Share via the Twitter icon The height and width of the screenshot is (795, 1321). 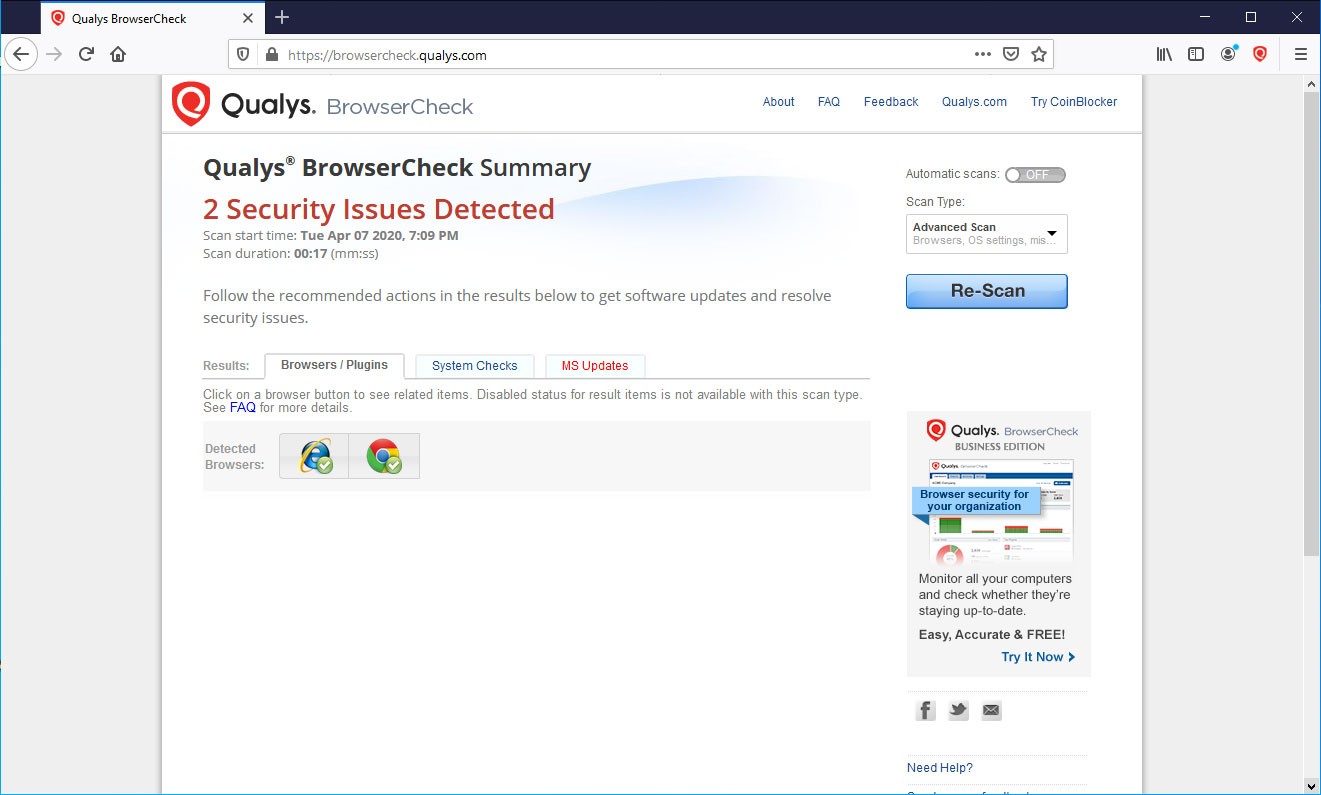pyautogui.click(x=958, y=710)
